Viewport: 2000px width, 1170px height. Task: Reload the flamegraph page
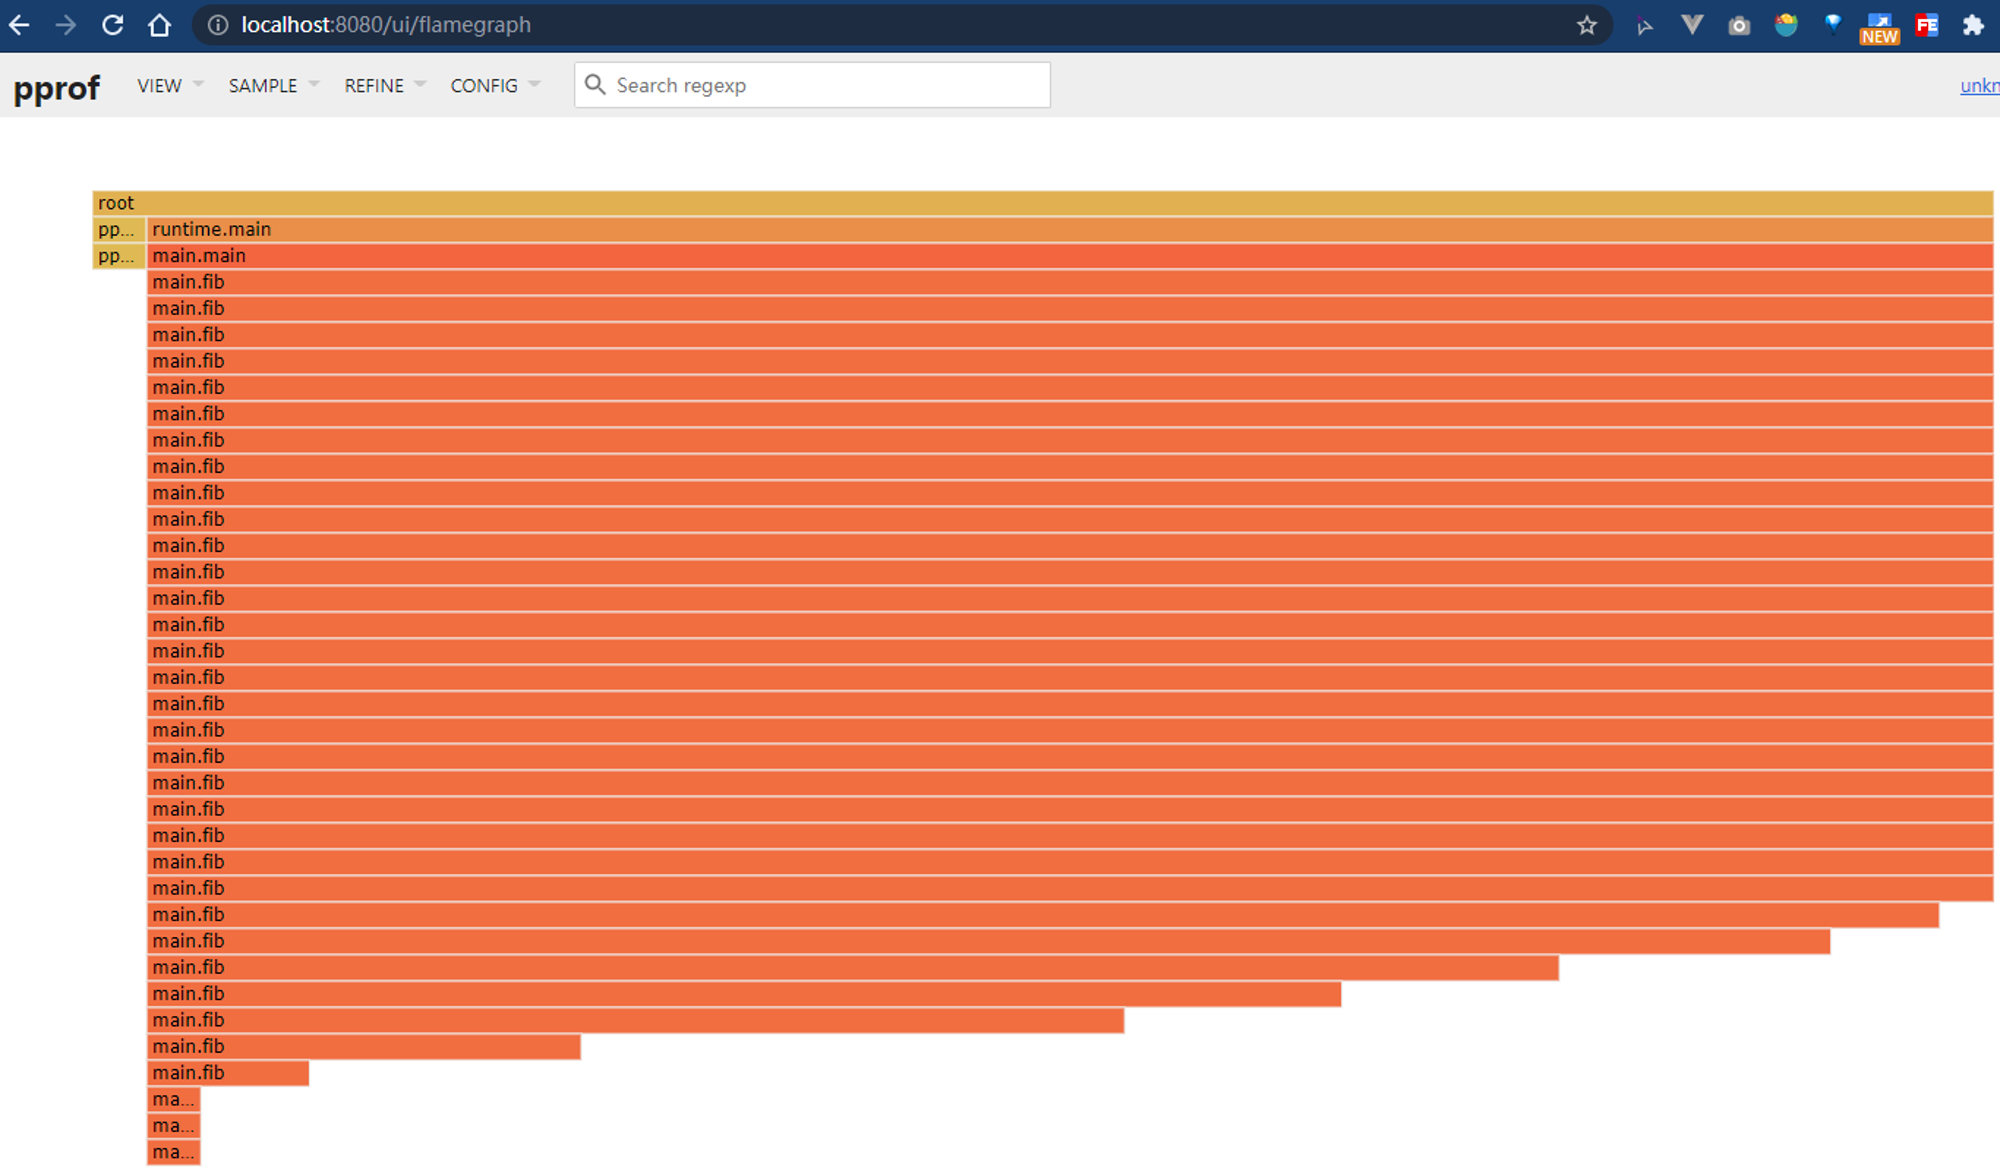click(113, 25)
